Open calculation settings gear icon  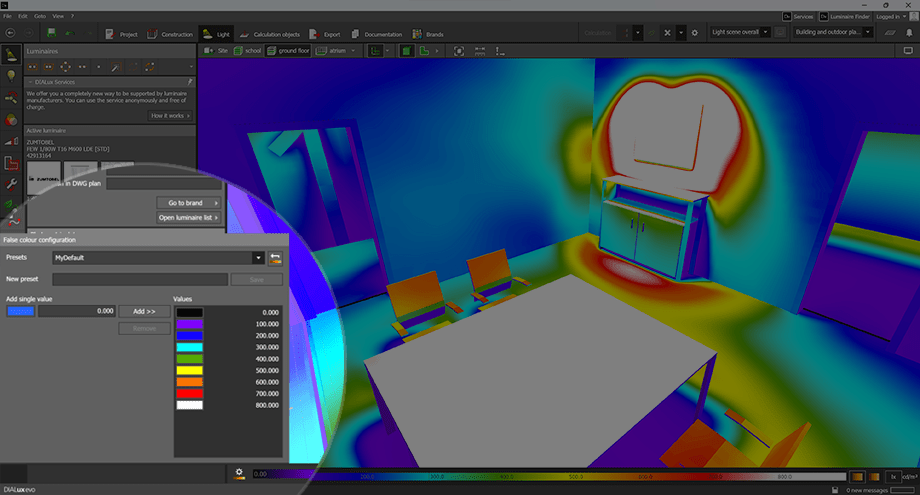[694, 33]
